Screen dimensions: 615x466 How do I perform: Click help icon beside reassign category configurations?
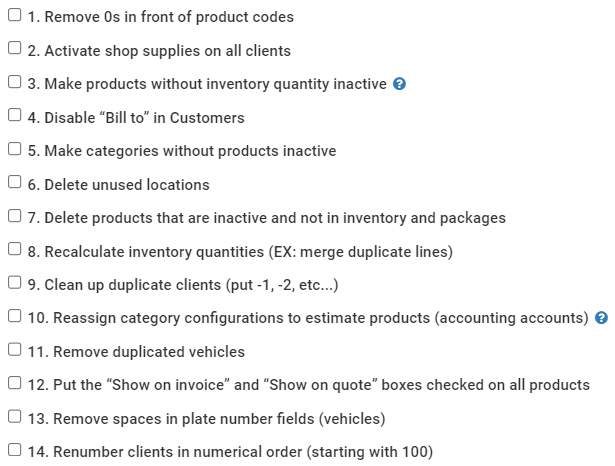pos(601,318)
